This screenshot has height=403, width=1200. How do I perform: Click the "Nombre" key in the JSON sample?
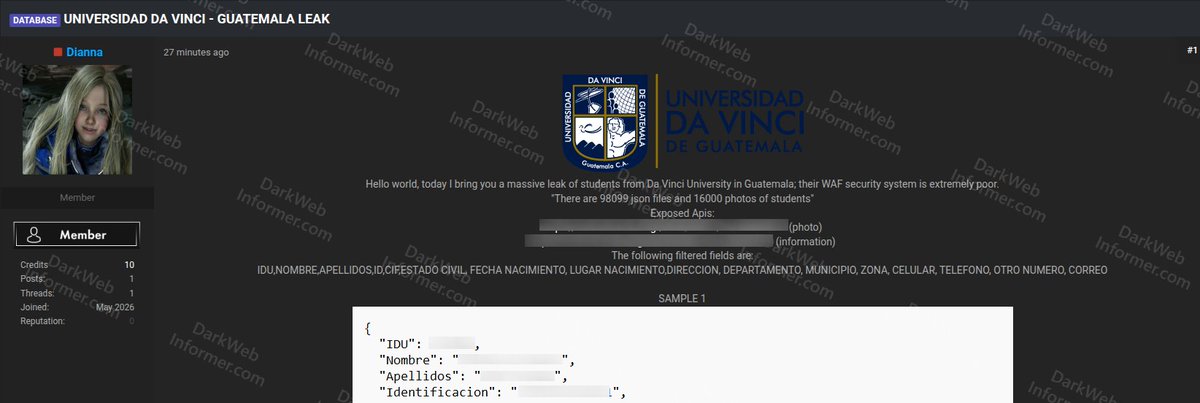pyautogui.click(x=410, y=360)
